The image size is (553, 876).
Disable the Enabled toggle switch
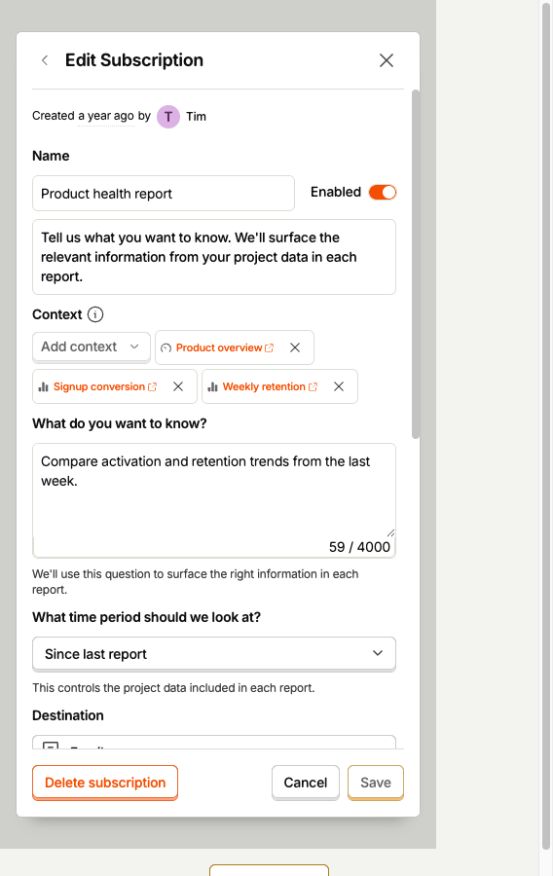[383, 192]
